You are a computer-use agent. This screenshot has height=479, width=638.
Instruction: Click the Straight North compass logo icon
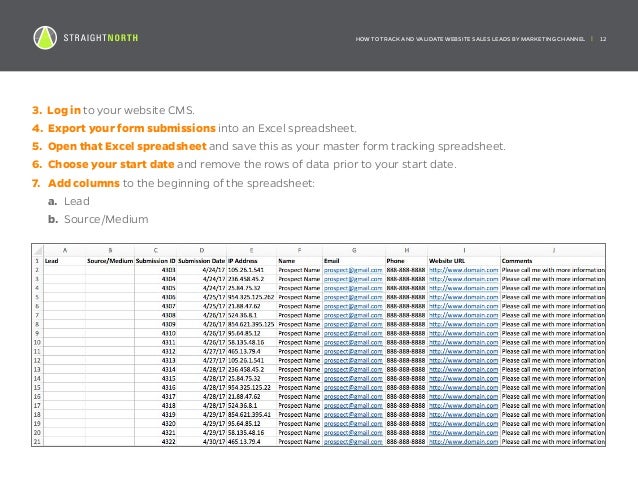(45, 38)
